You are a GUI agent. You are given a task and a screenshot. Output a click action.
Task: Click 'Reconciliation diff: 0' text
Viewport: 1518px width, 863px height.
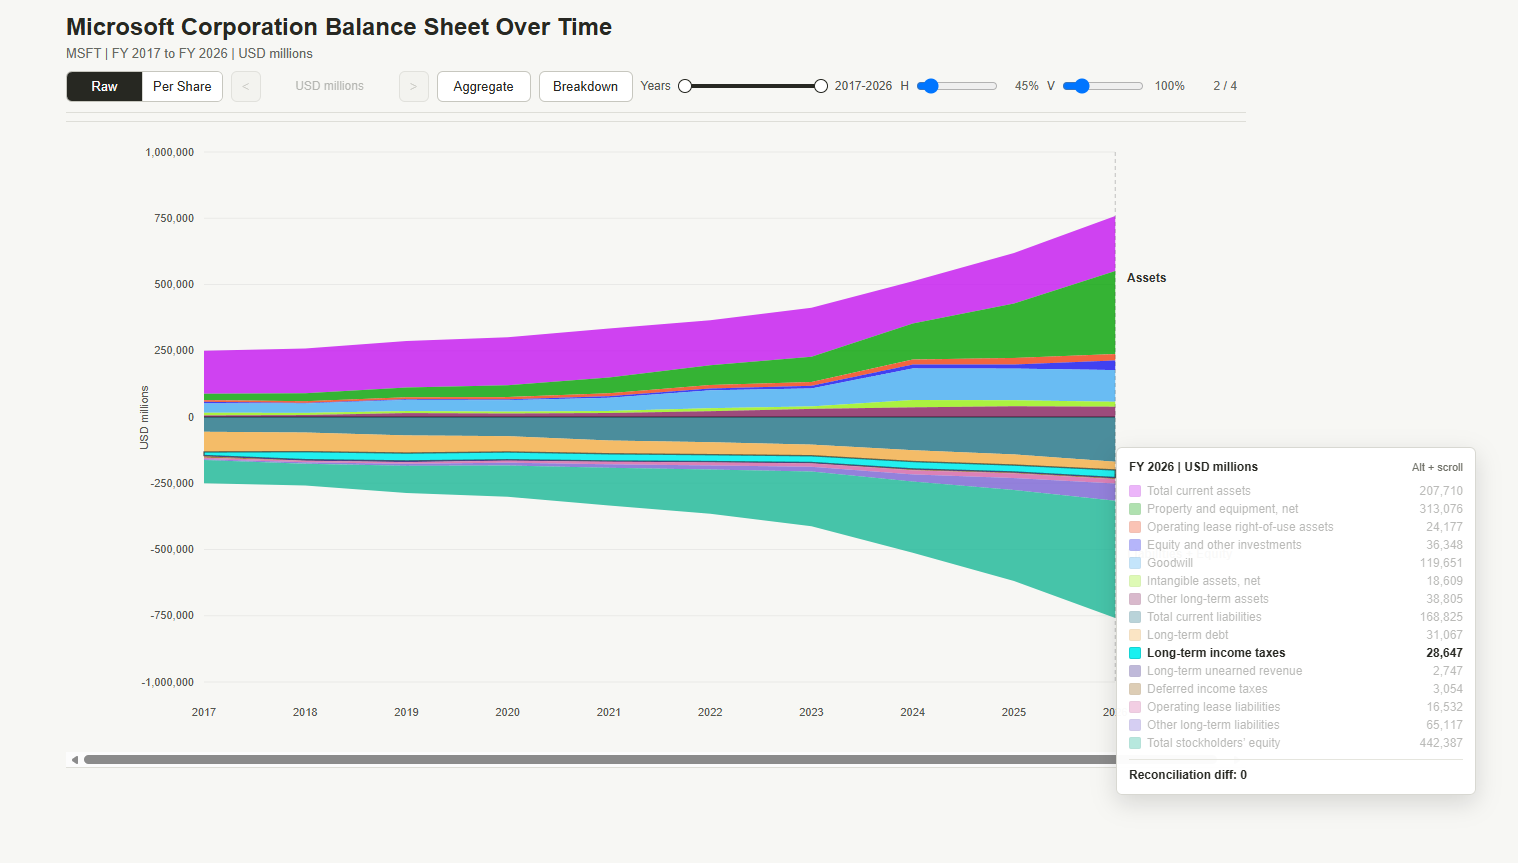pos(1188,775)
